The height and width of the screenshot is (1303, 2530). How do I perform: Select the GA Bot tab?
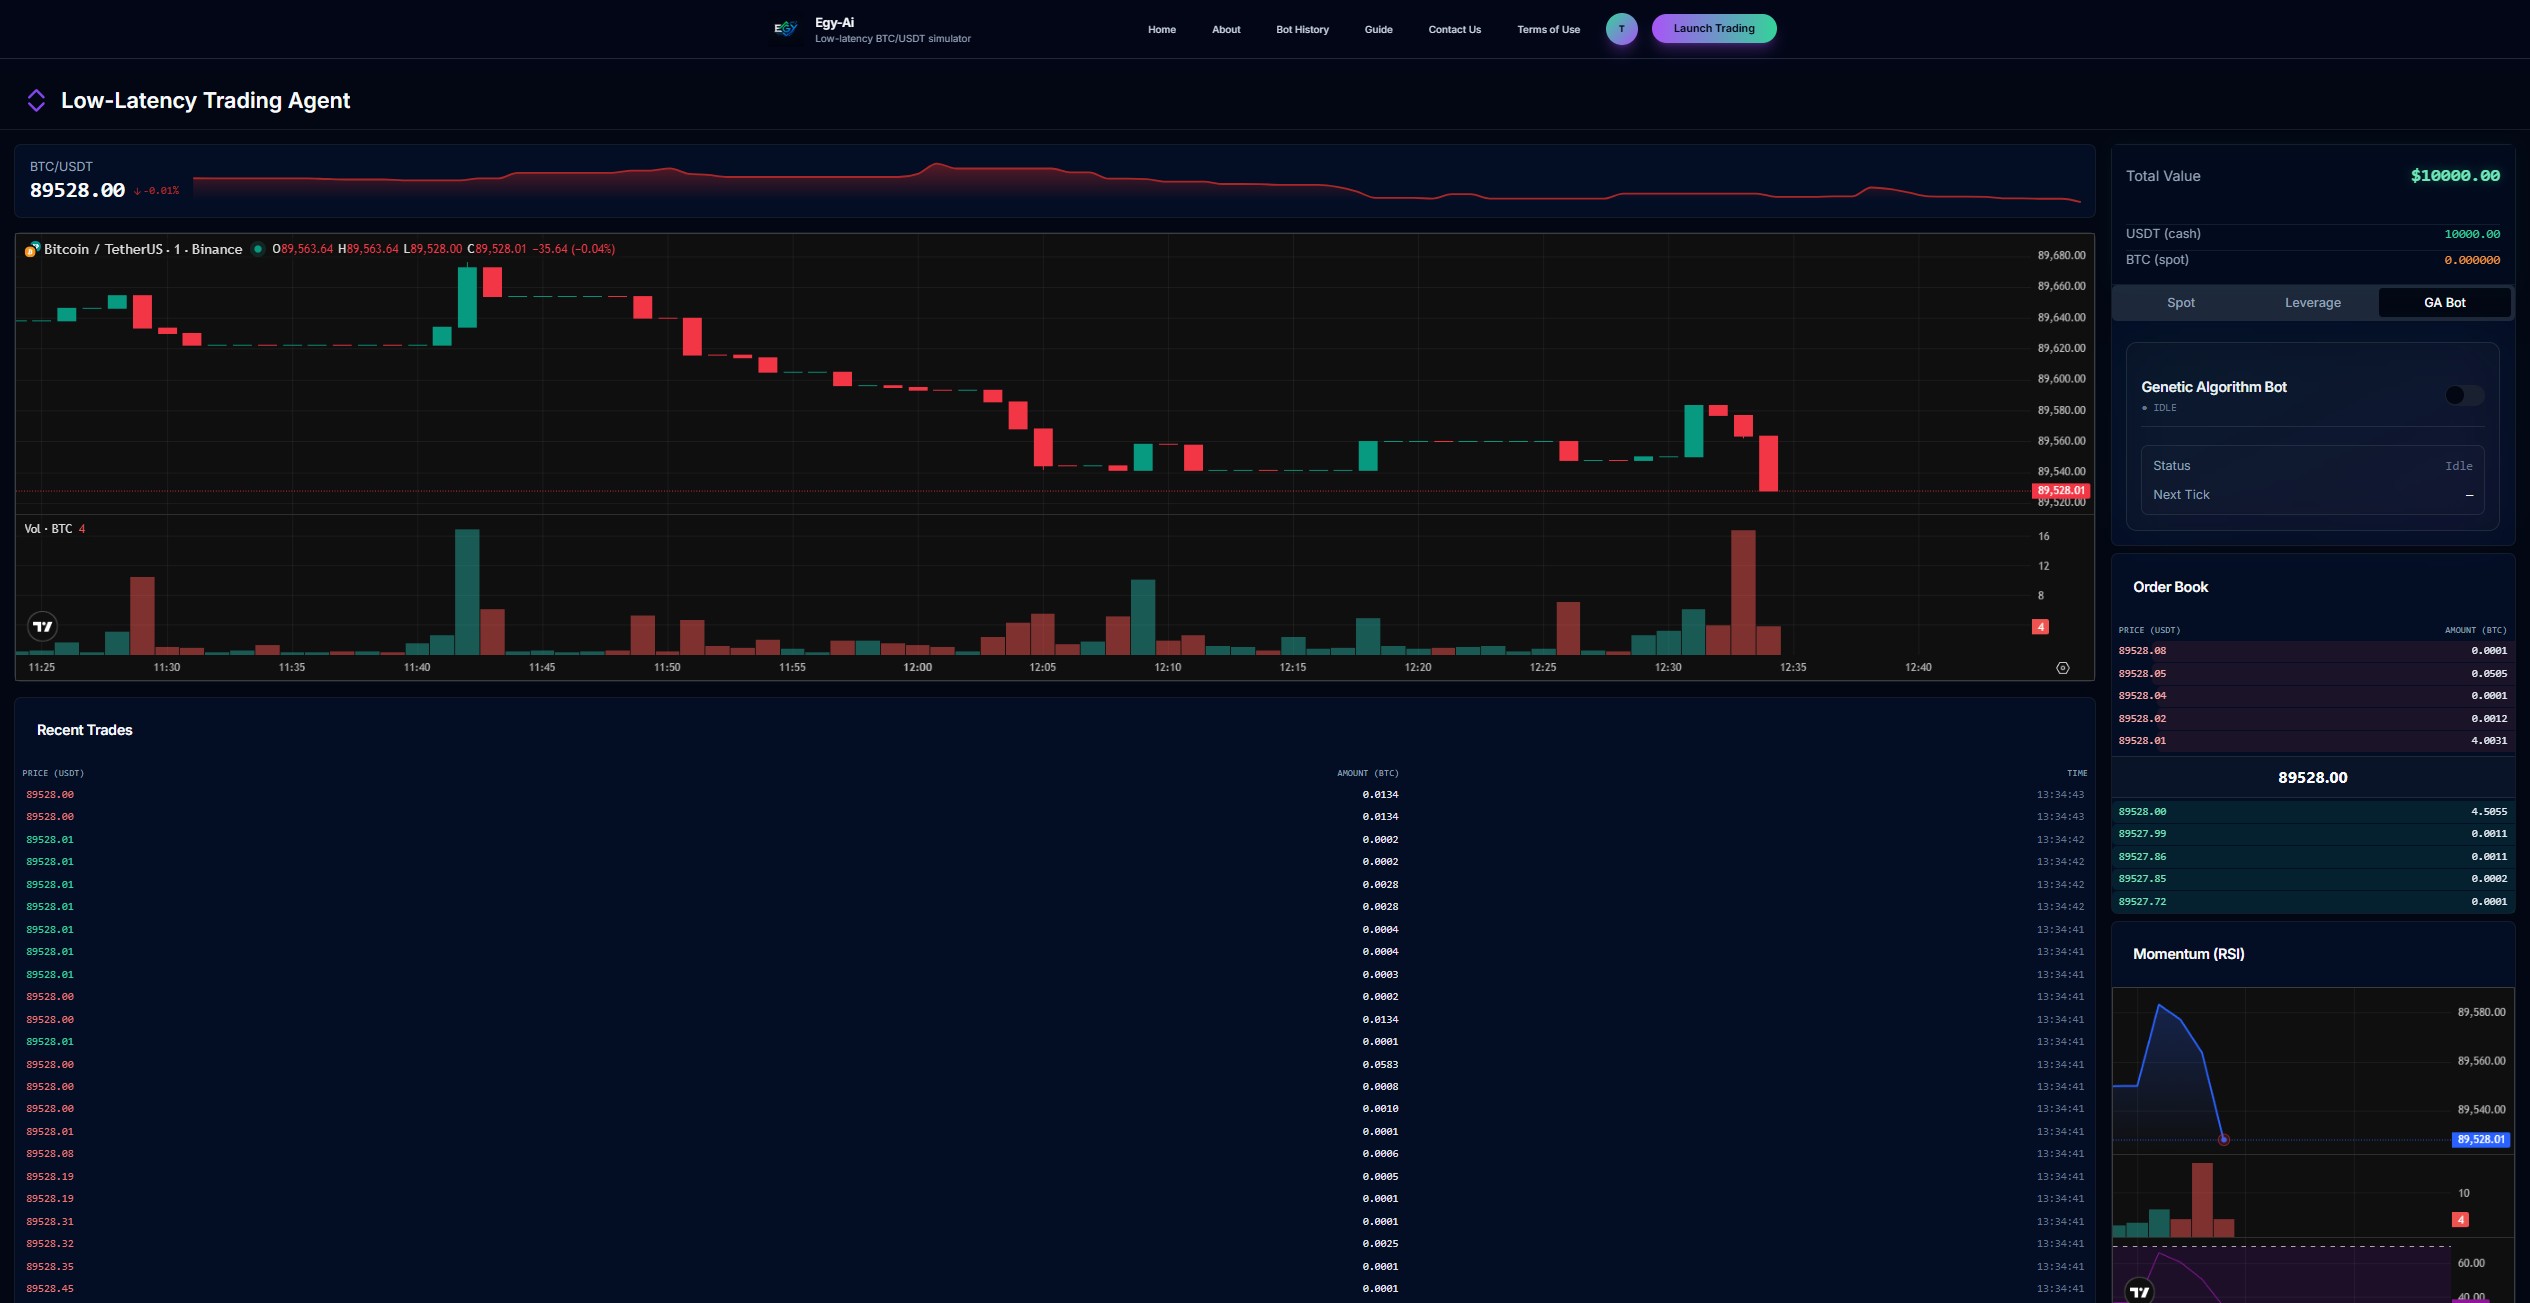tap(2444, 303)
